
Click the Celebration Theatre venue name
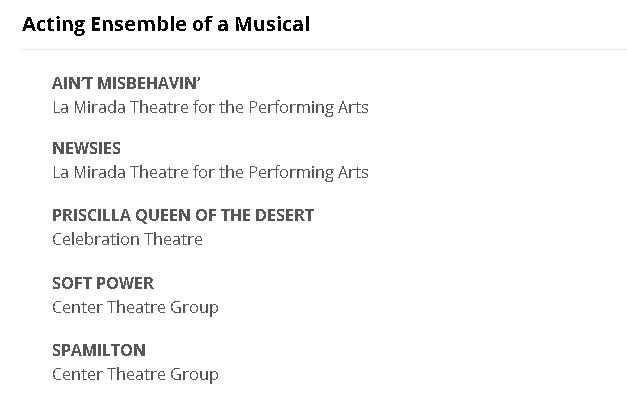click(127, 239)
